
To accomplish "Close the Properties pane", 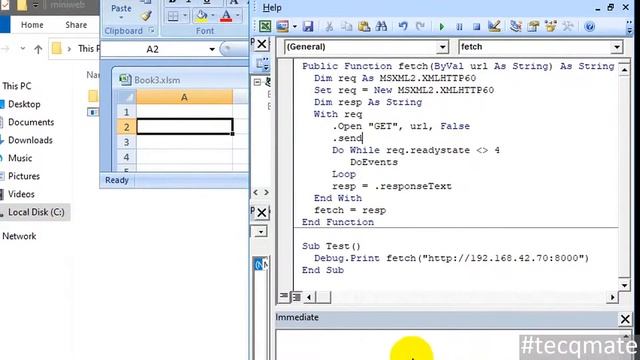I will pyautogui.click(x=262, y=212).
